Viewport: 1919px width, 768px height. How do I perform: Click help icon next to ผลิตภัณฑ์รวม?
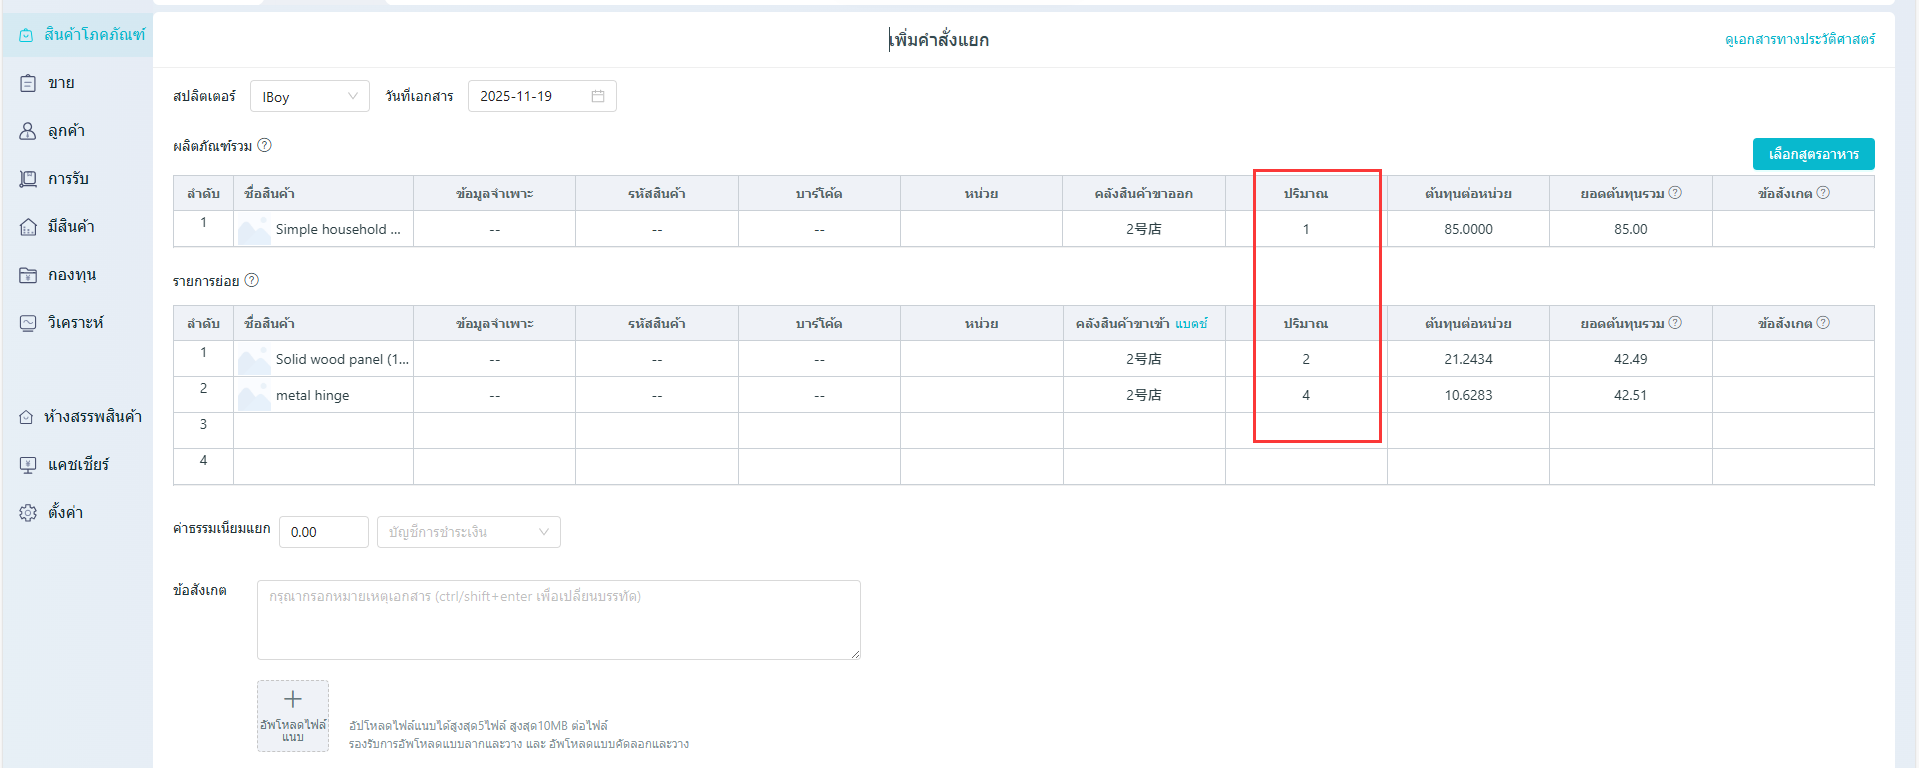coord(264,145)
